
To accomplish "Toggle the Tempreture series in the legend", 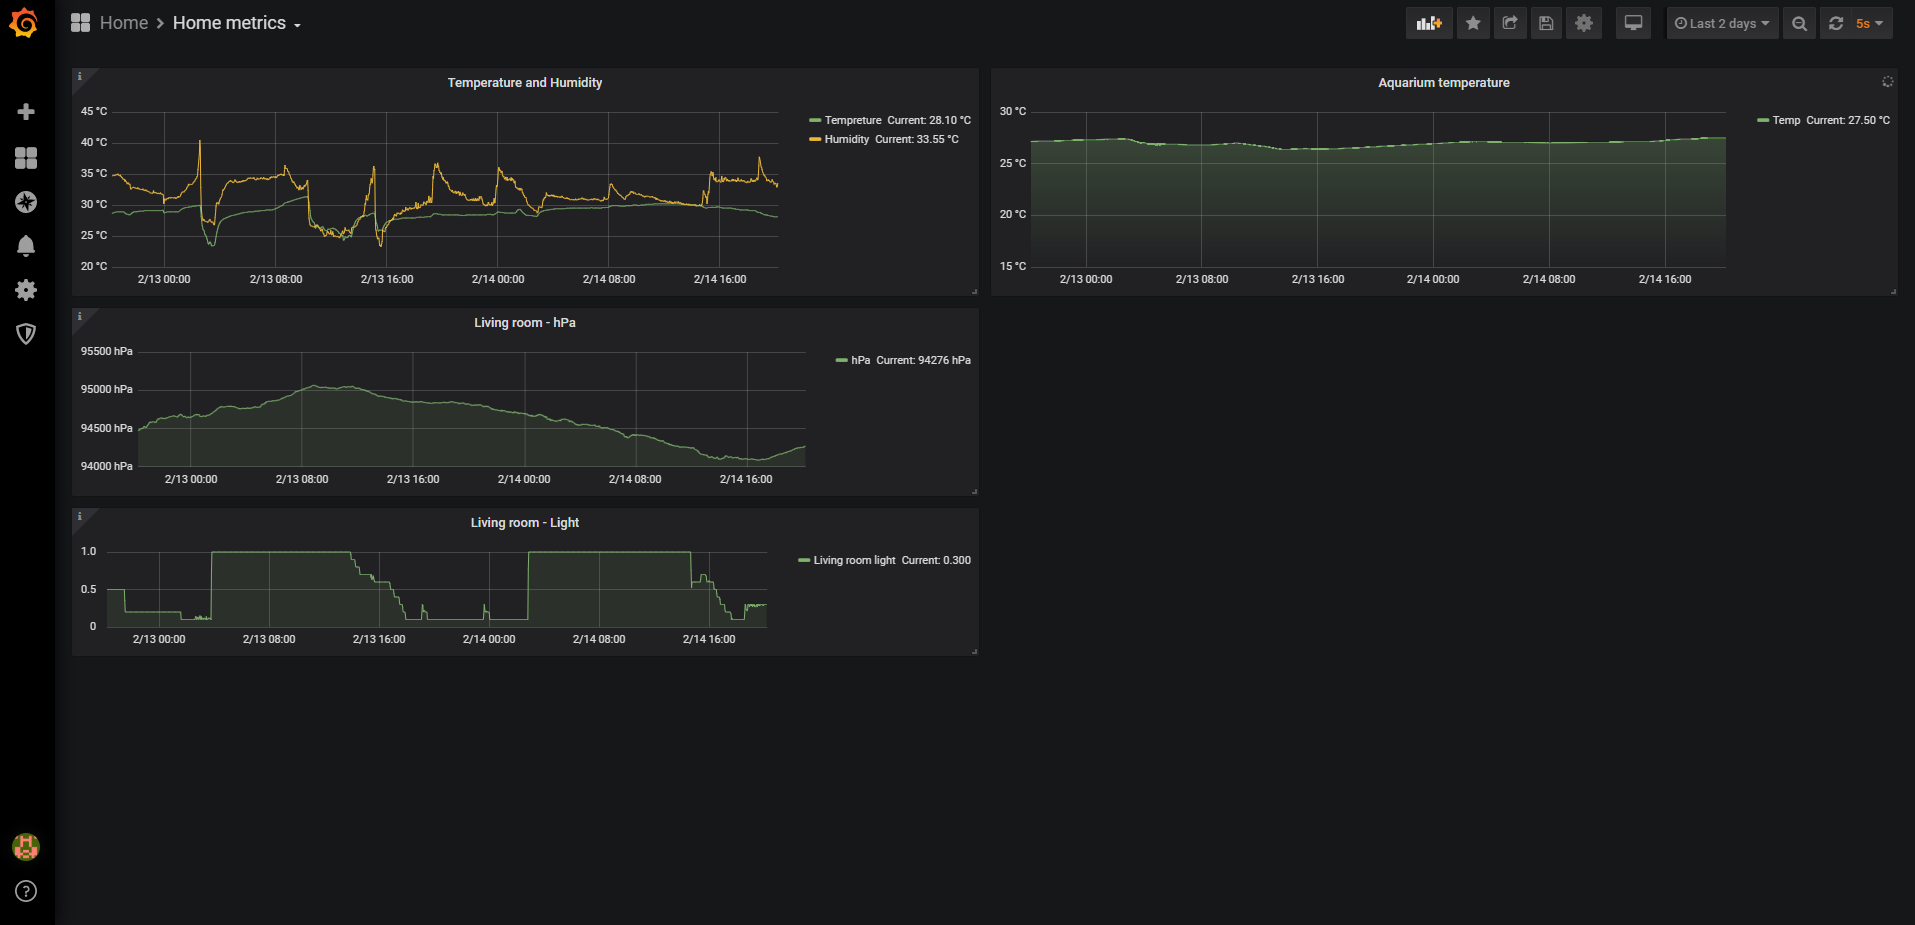I will pos(853,120).
